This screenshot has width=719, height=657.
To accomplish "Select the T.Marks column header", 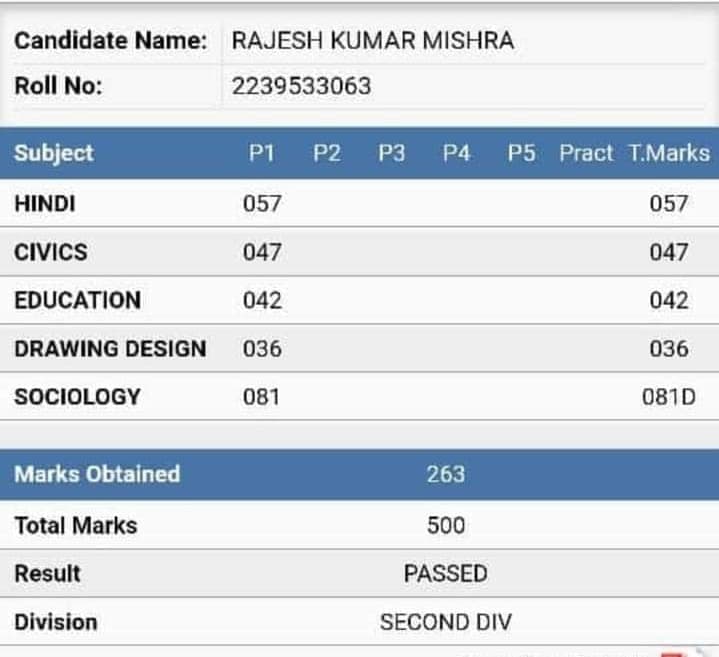I will pos(669,153).
